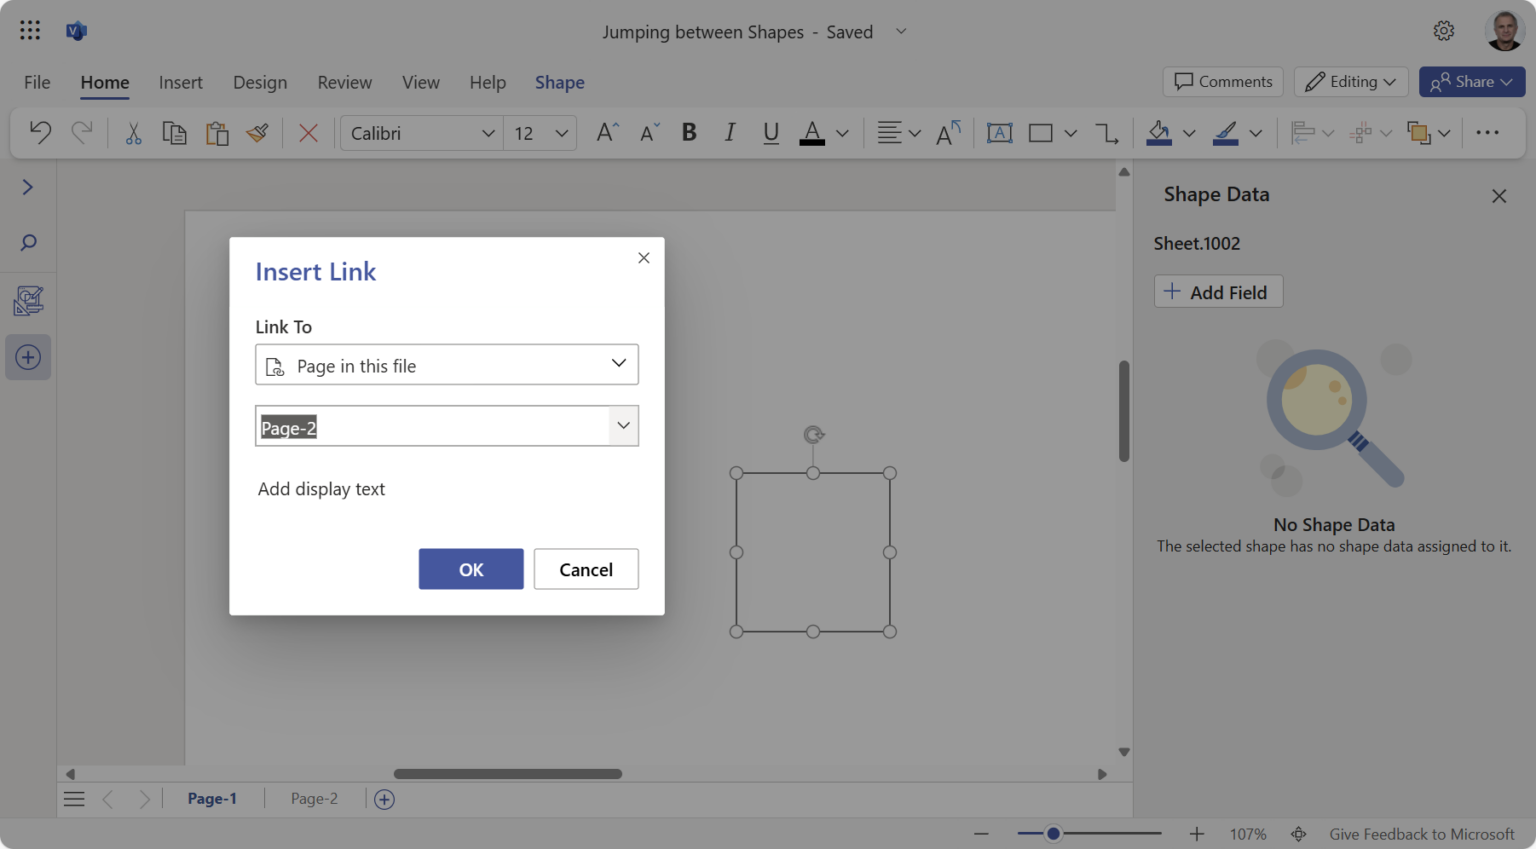
Task: Toggle italic formatting on selected text
Action: coord(730,132)
